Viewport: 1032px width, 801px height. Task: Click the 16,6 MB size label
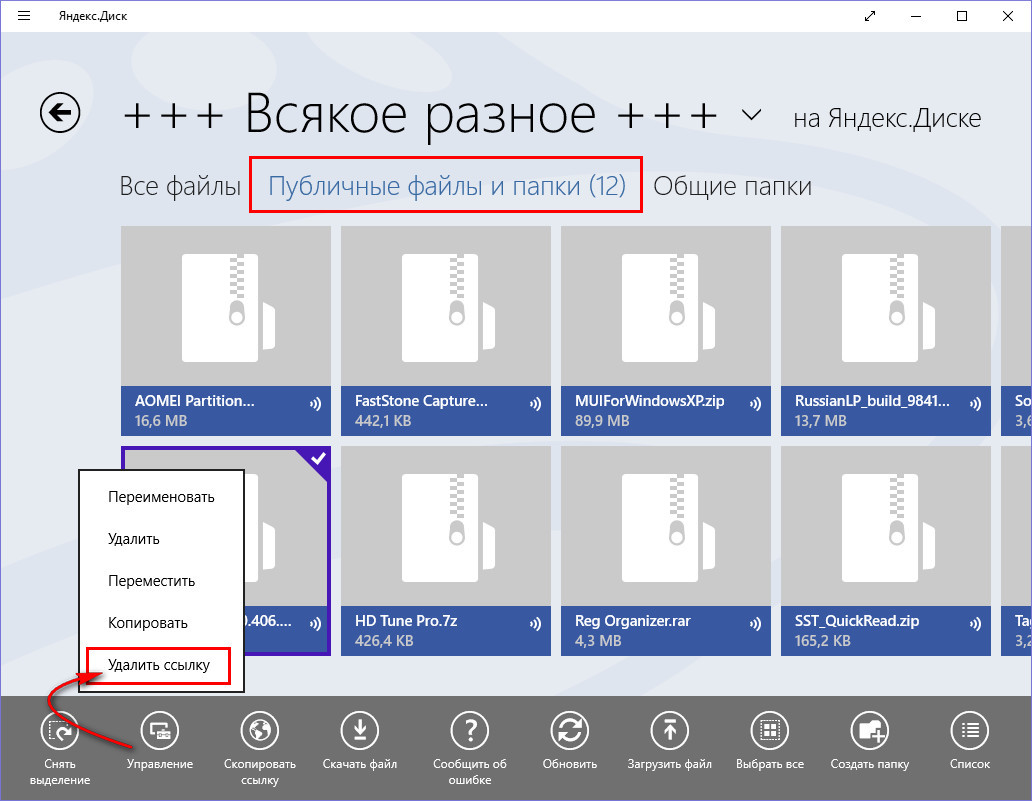pos(161,421)
